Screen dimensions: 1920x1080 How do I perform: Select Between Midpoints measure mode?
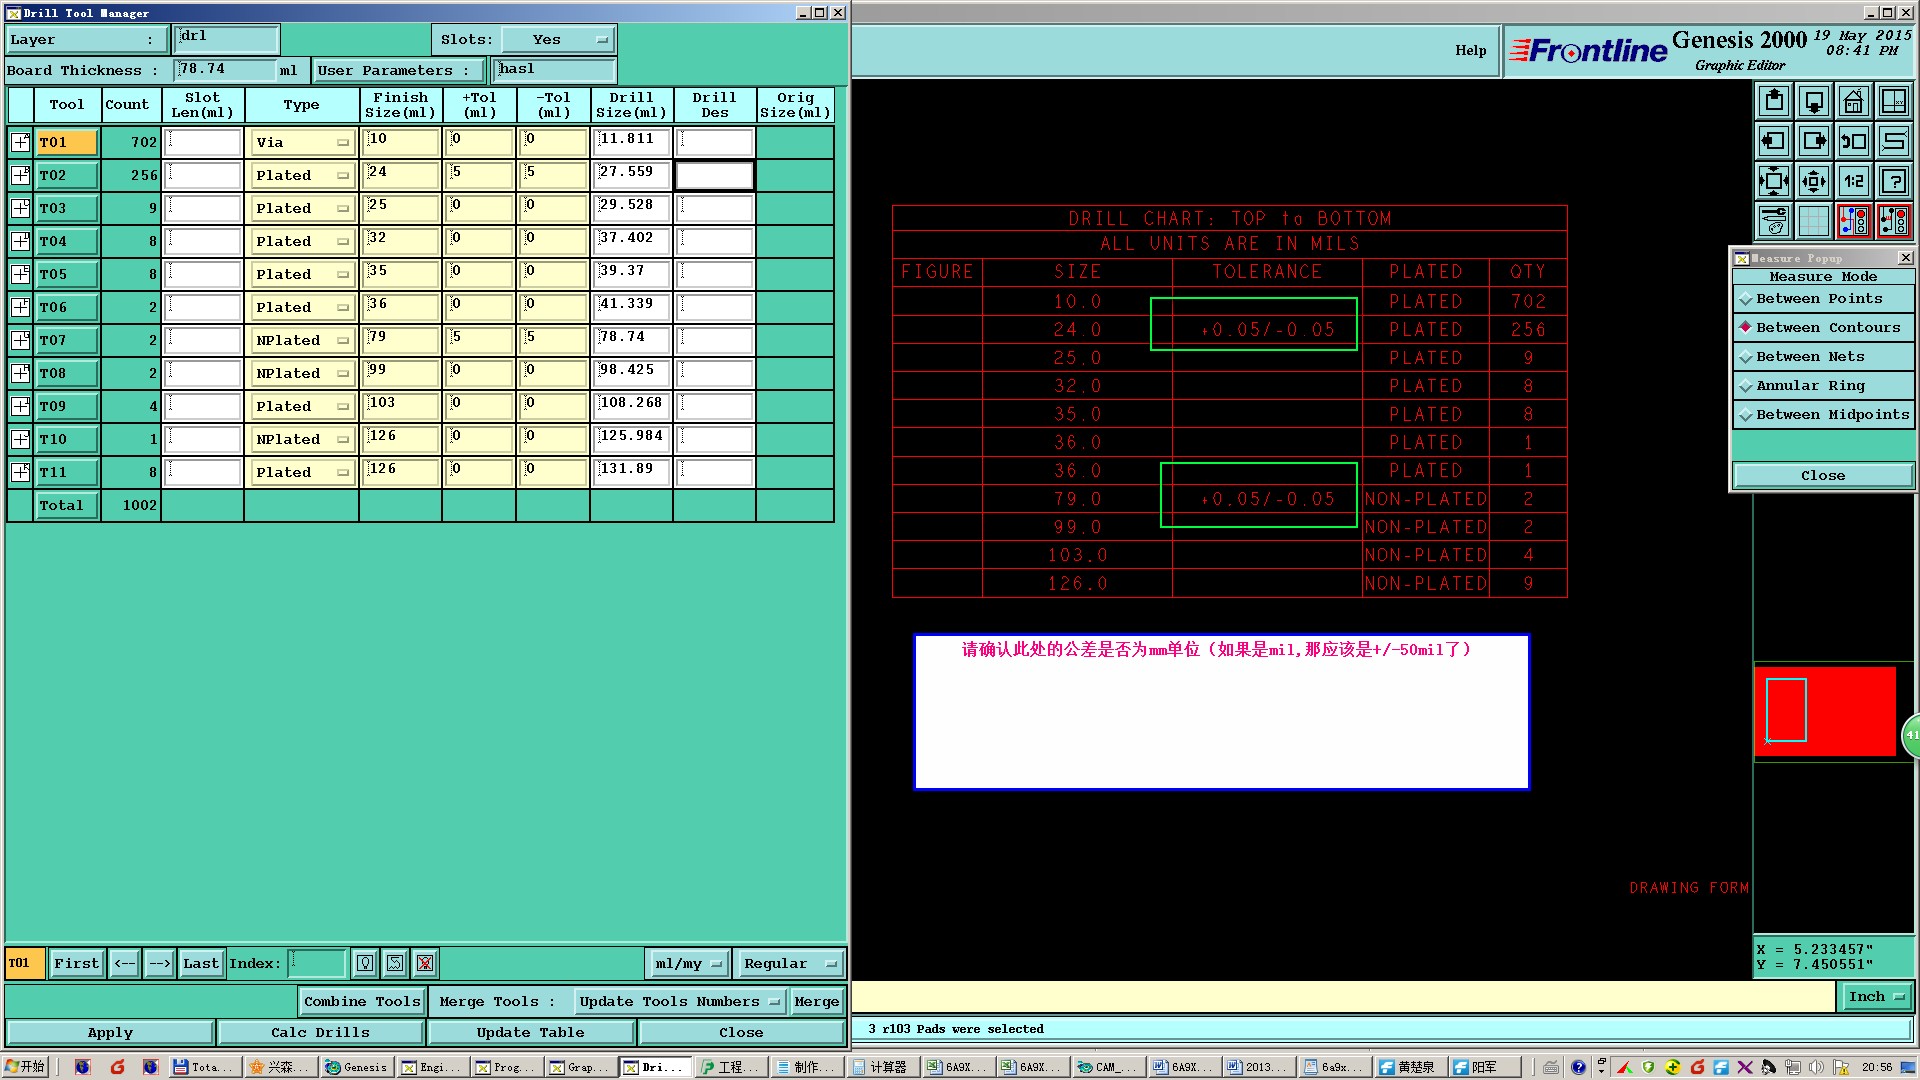[x=1831, y=415]
